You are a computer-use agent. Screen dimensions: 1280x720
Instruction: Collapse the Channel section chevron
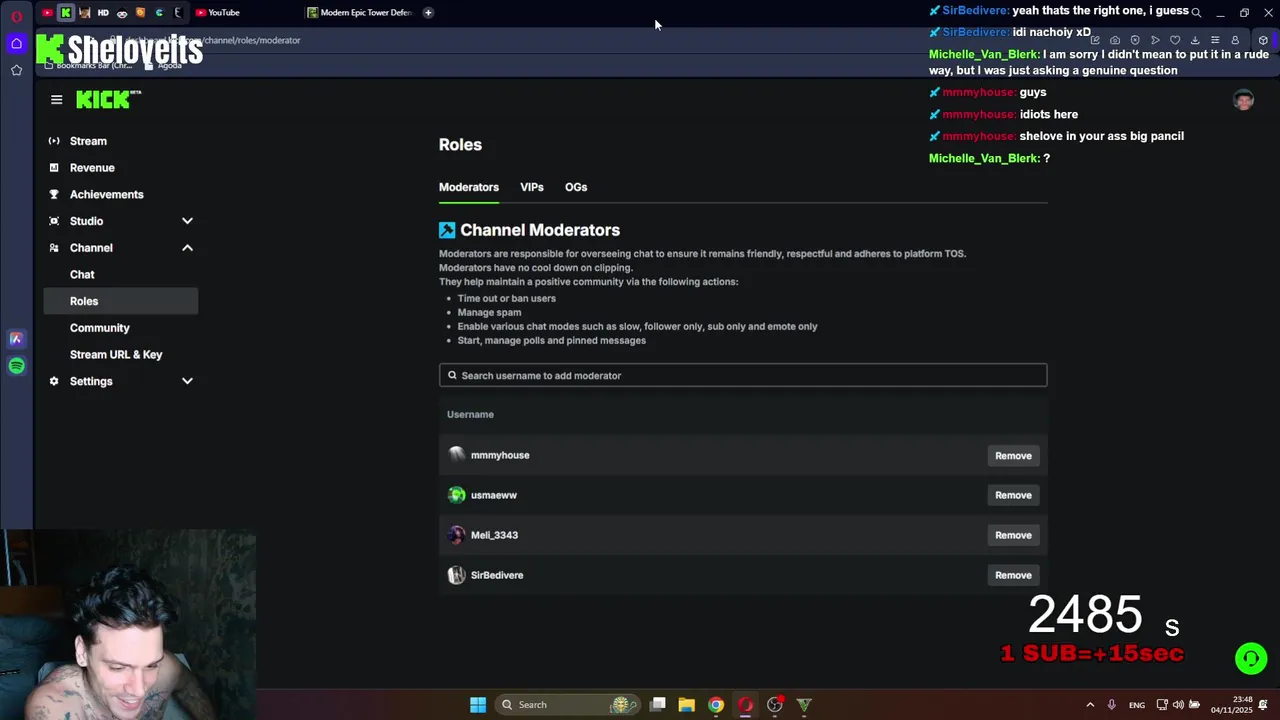(187, 248)
